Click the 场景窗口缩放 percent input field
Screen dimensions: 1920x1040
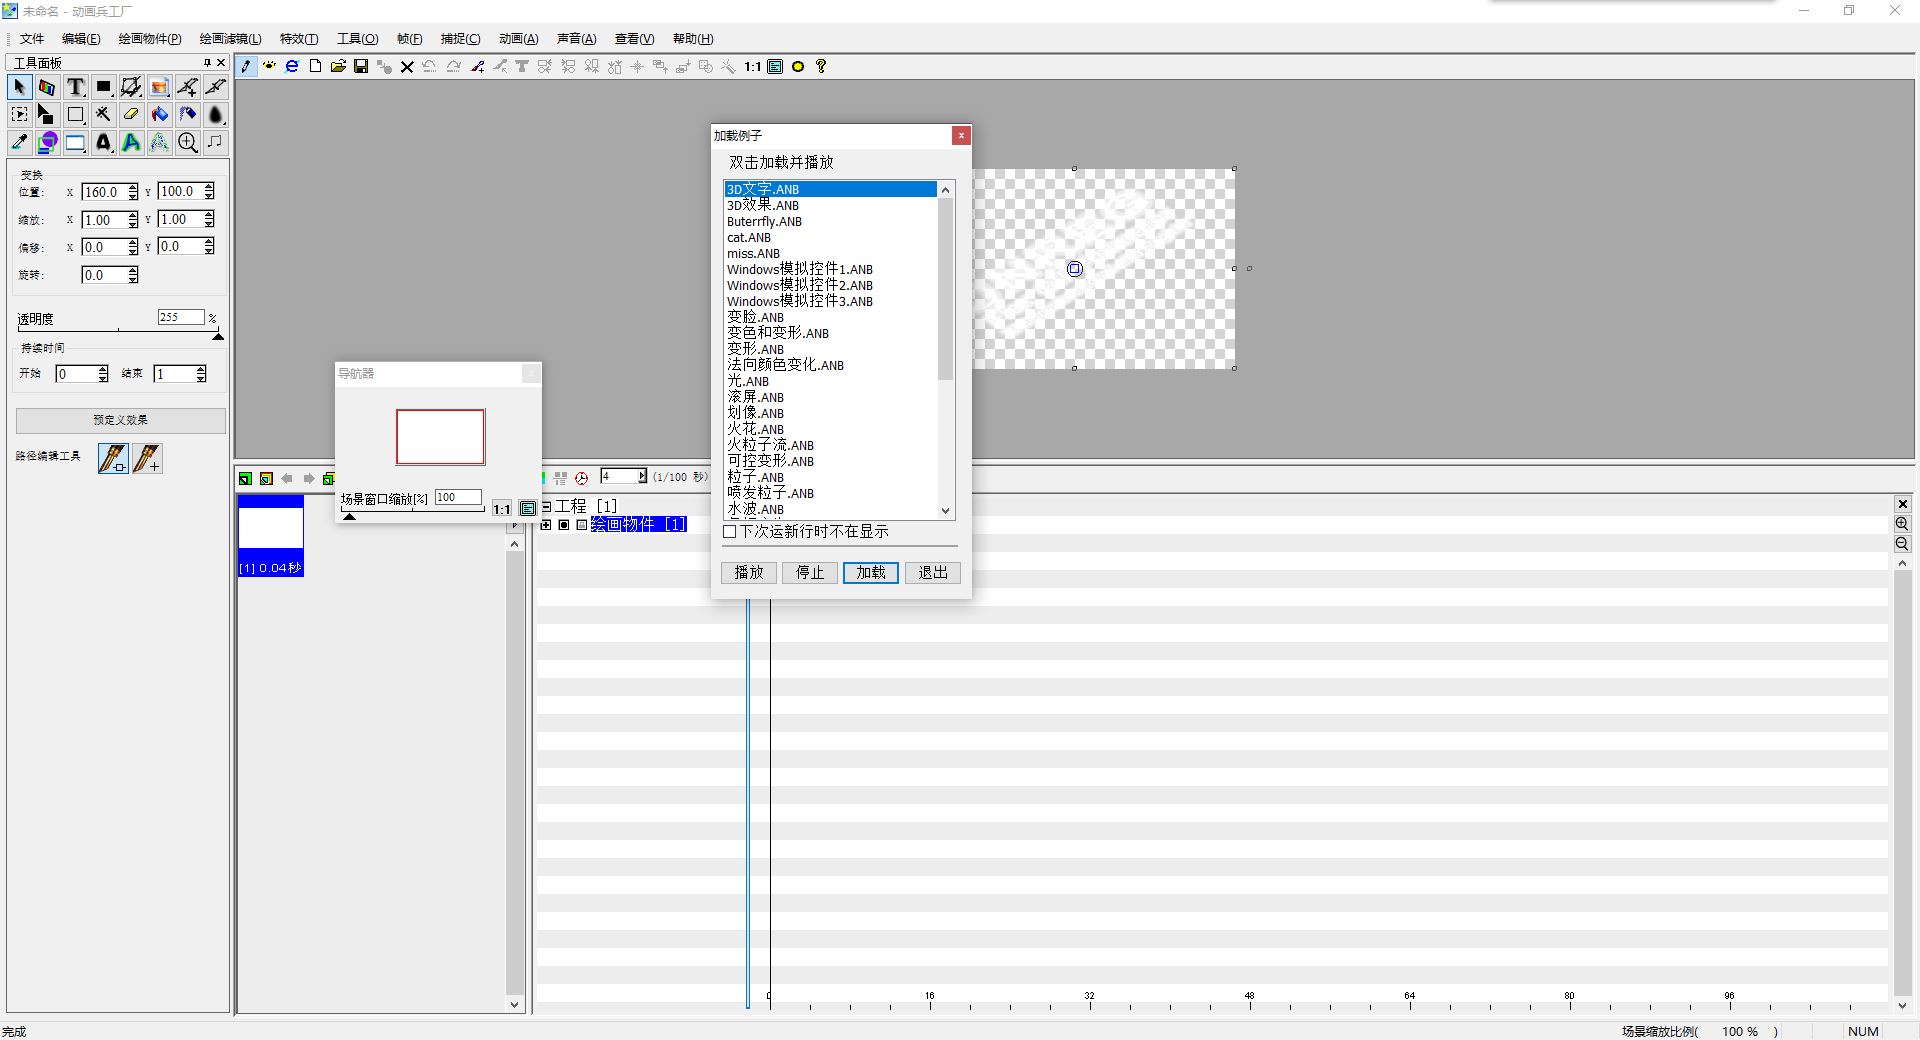pos(458,497)
